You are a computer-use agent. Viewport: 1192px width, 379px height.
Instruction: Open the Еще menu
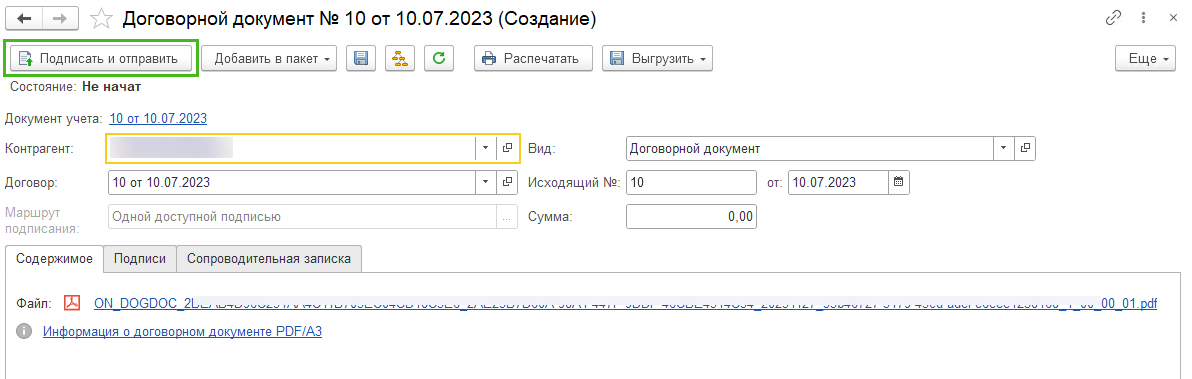click(1147, 58)
